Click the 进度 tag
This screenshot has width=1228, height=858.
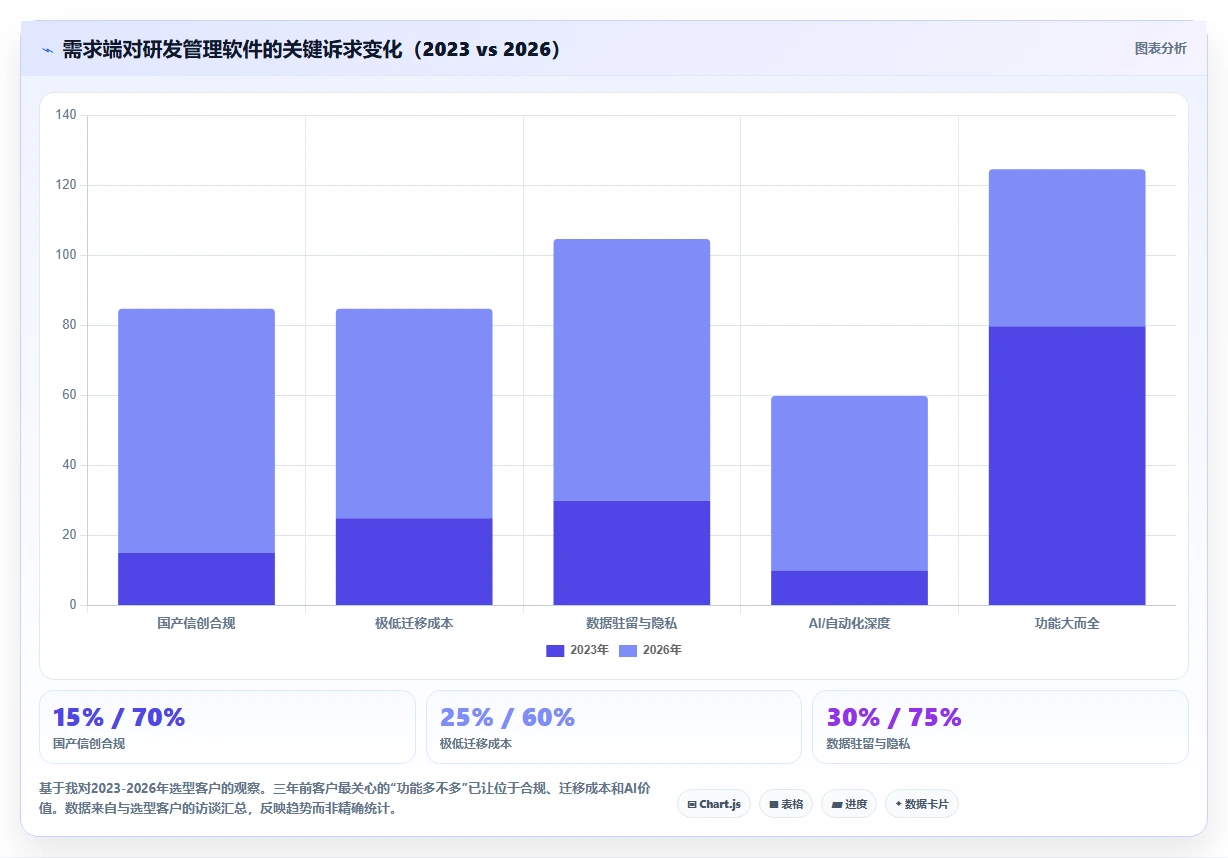click(849, 804)
